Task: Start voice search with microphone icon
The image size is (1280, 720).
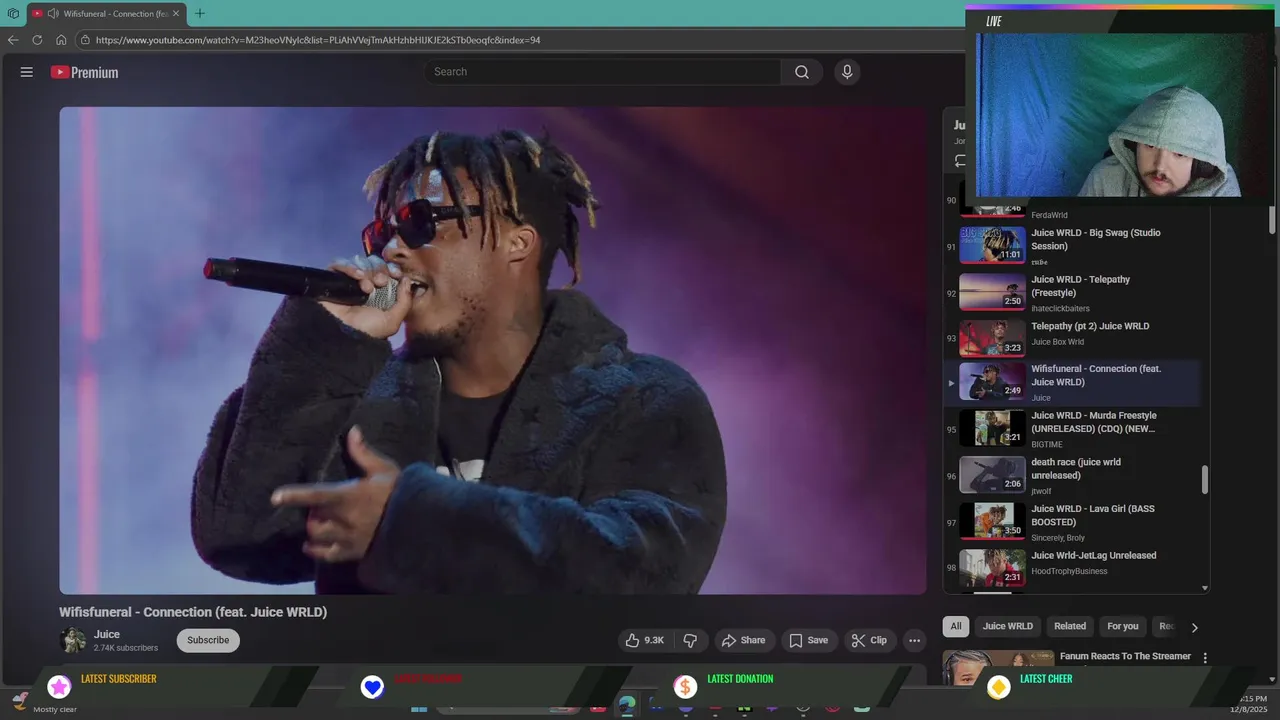Action: tap(847, 72)
